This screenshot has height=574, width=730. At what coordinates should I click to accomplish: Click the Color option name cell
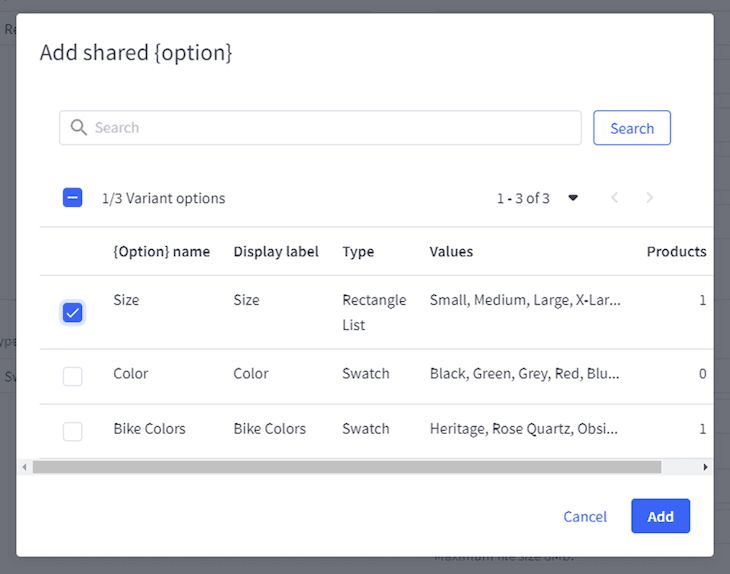tap(131, 374)
